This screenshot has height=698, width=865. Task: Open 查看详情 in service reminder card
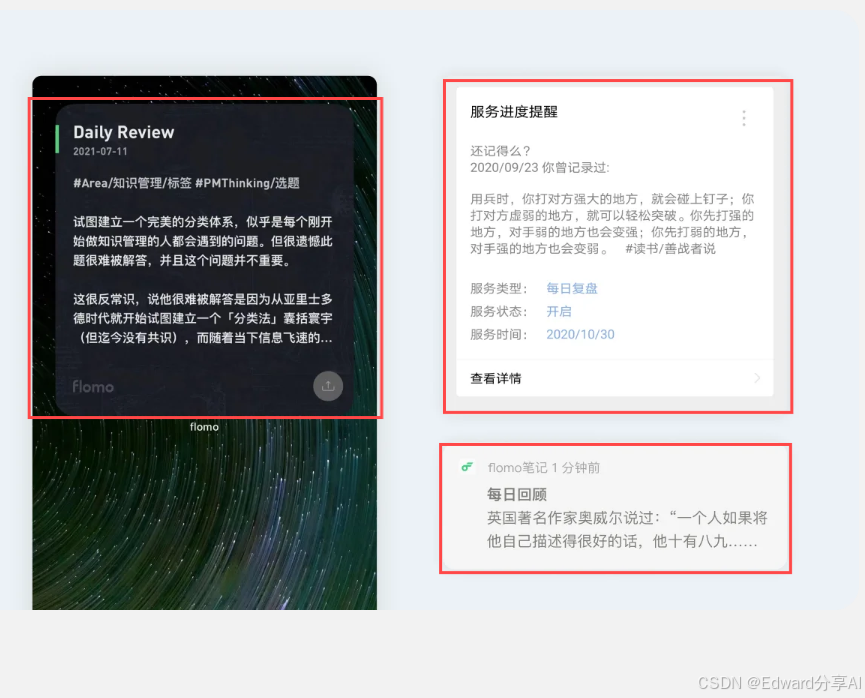click(615, 378)
